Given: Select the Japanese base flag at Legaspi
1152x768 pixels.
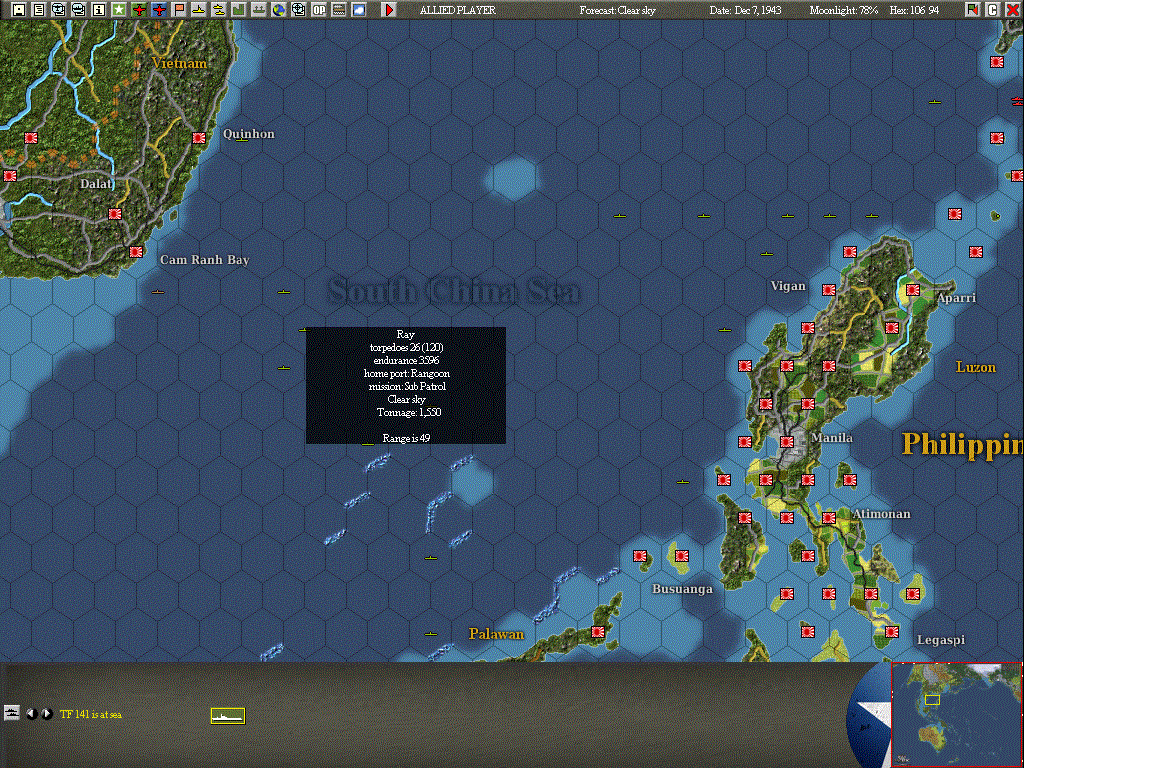Looking at the screenshot, I should 891,631.
